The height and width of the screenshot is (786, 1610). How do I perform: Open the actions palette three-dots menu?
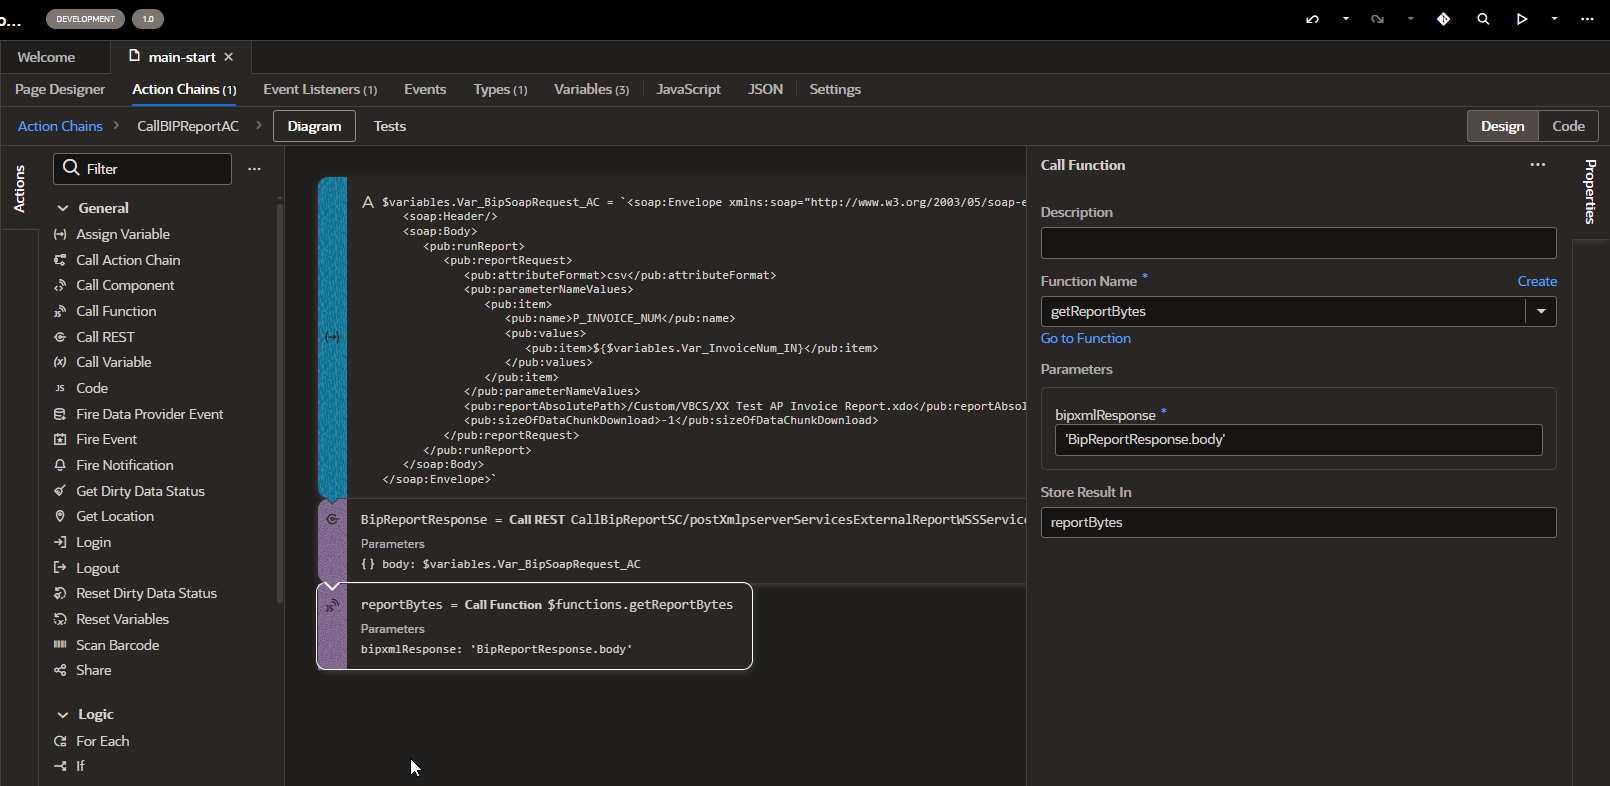tap(254, 169)
